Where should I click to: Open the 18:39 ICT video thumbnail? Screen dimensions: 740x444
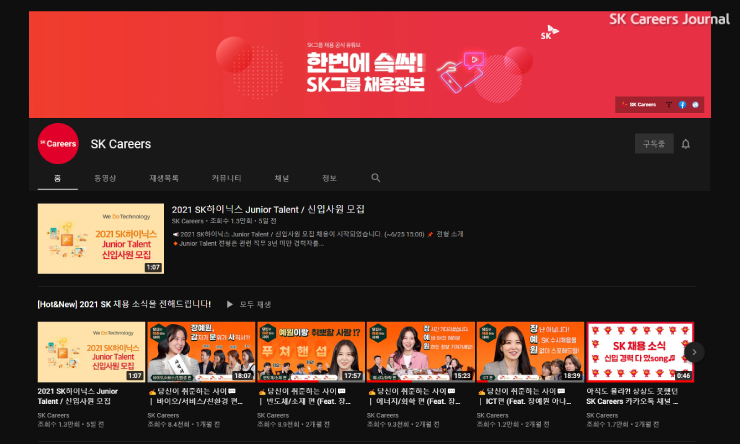tap(530, 352)
